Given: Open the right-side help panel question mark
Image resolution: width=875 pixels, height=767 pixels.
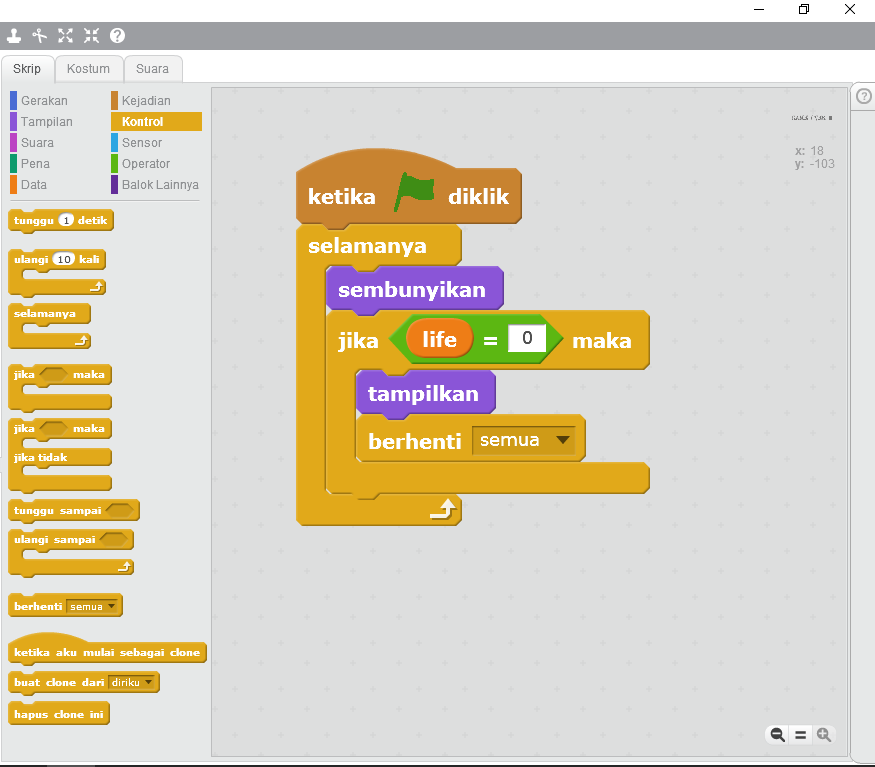Looking at the screenshot, I should (862, 96).
